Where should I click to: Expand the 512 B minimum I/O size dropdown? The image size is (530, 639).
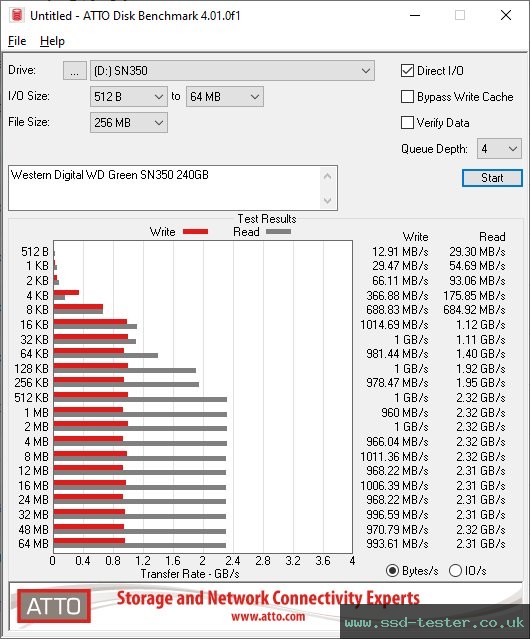pyautogui.click(x=129, y=97)
